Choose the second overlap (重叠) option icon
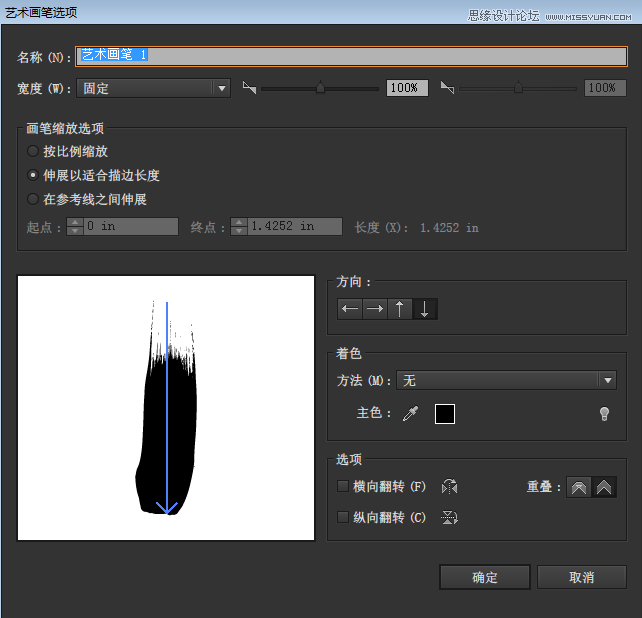The height and width of the screenshot is (618, 642). [604, 487]
